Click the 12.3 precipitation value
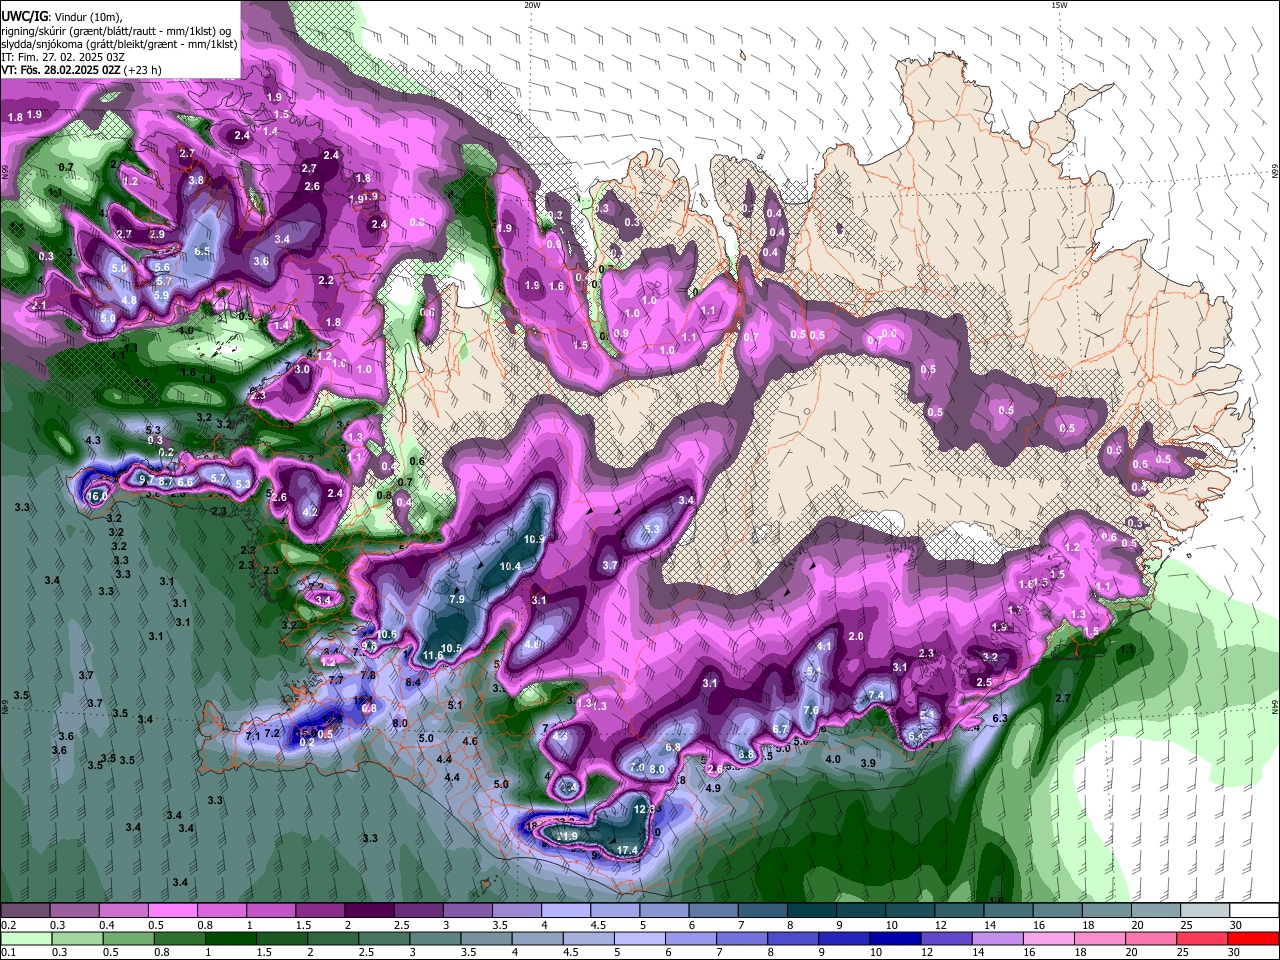This screenshot has width=1280, height=960. 645,809
